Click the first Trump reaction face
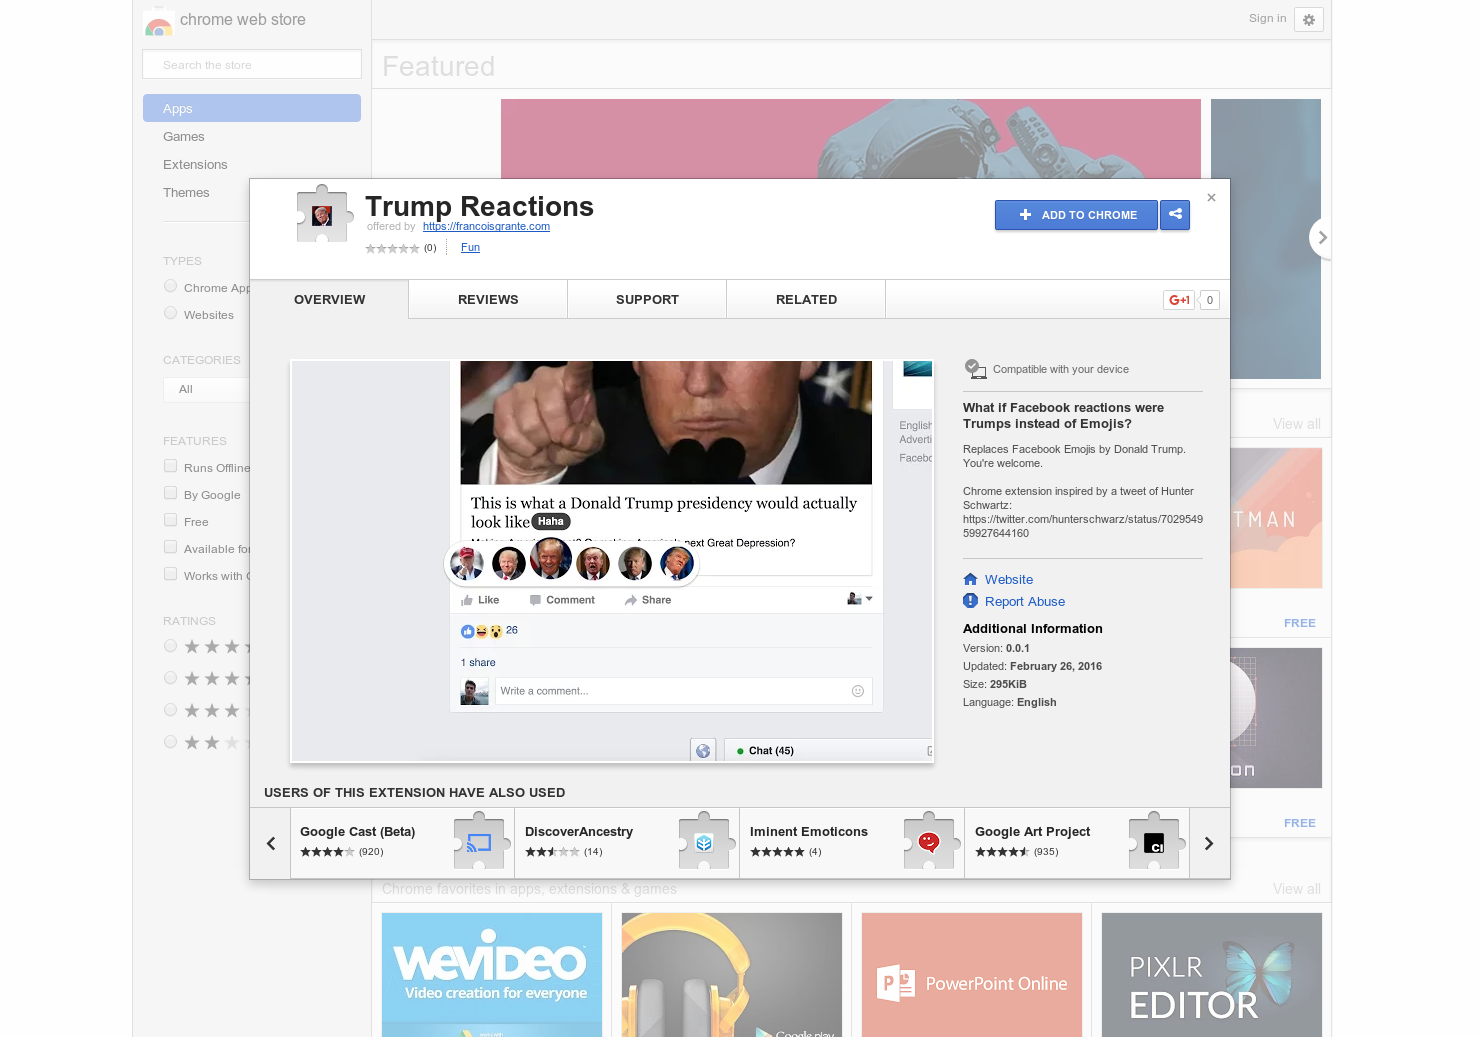Screen dimensions: 1480x1037 tap(466, 564)
